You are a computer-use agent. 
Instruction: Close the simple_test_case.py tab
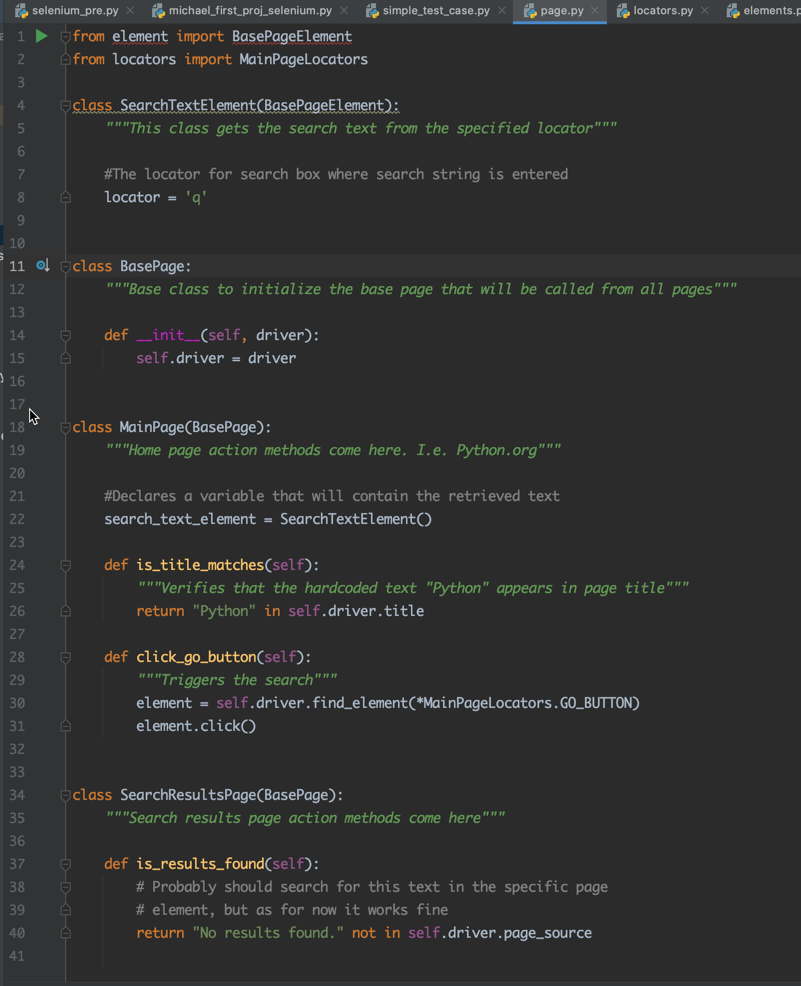click(502, 11)
